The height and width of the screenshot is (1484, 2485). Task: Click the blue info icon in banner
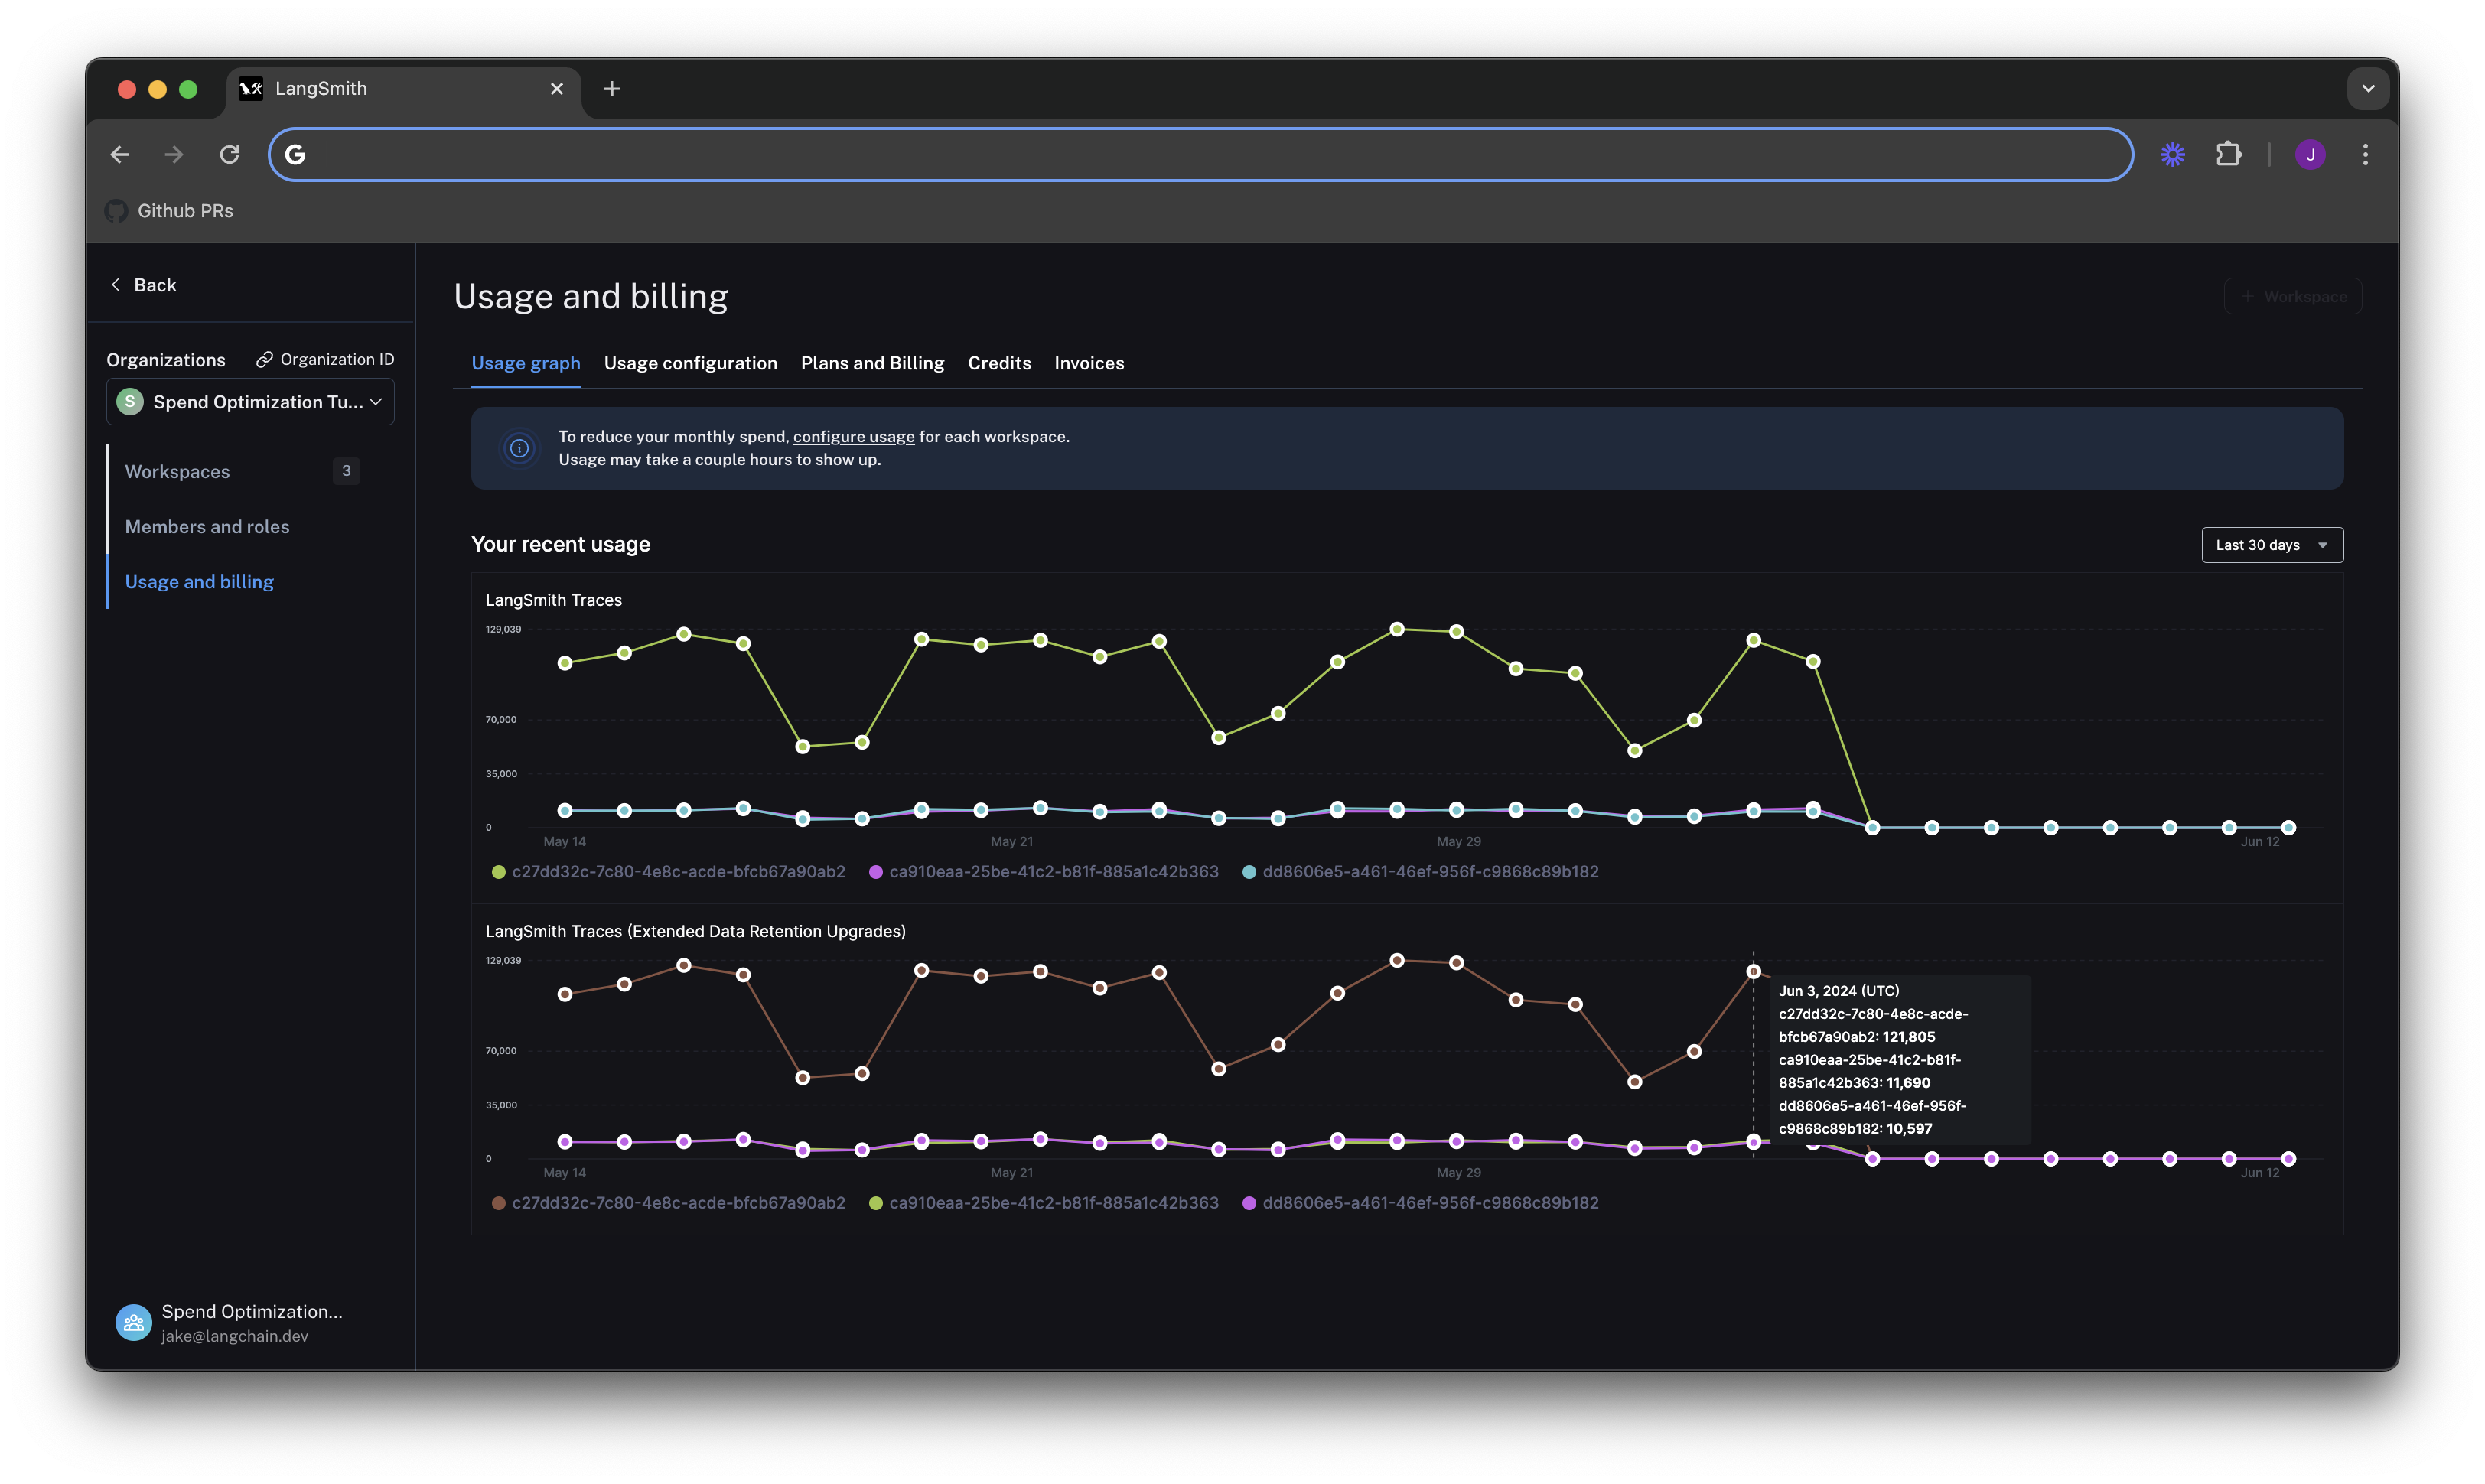click(519, 448)
